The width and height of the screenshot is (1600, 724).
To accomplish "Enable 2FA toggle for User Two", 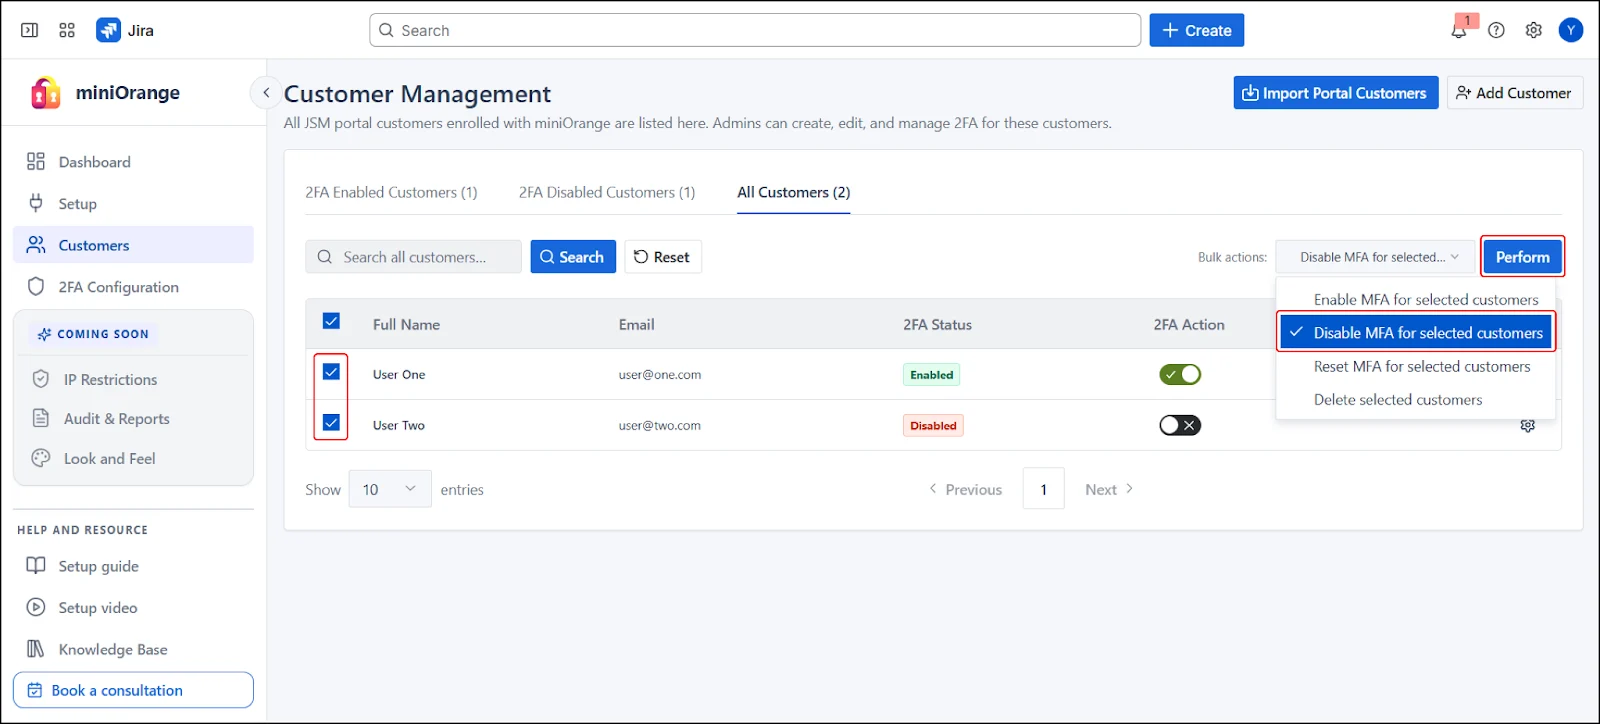I will click(x=1180, y=426).
